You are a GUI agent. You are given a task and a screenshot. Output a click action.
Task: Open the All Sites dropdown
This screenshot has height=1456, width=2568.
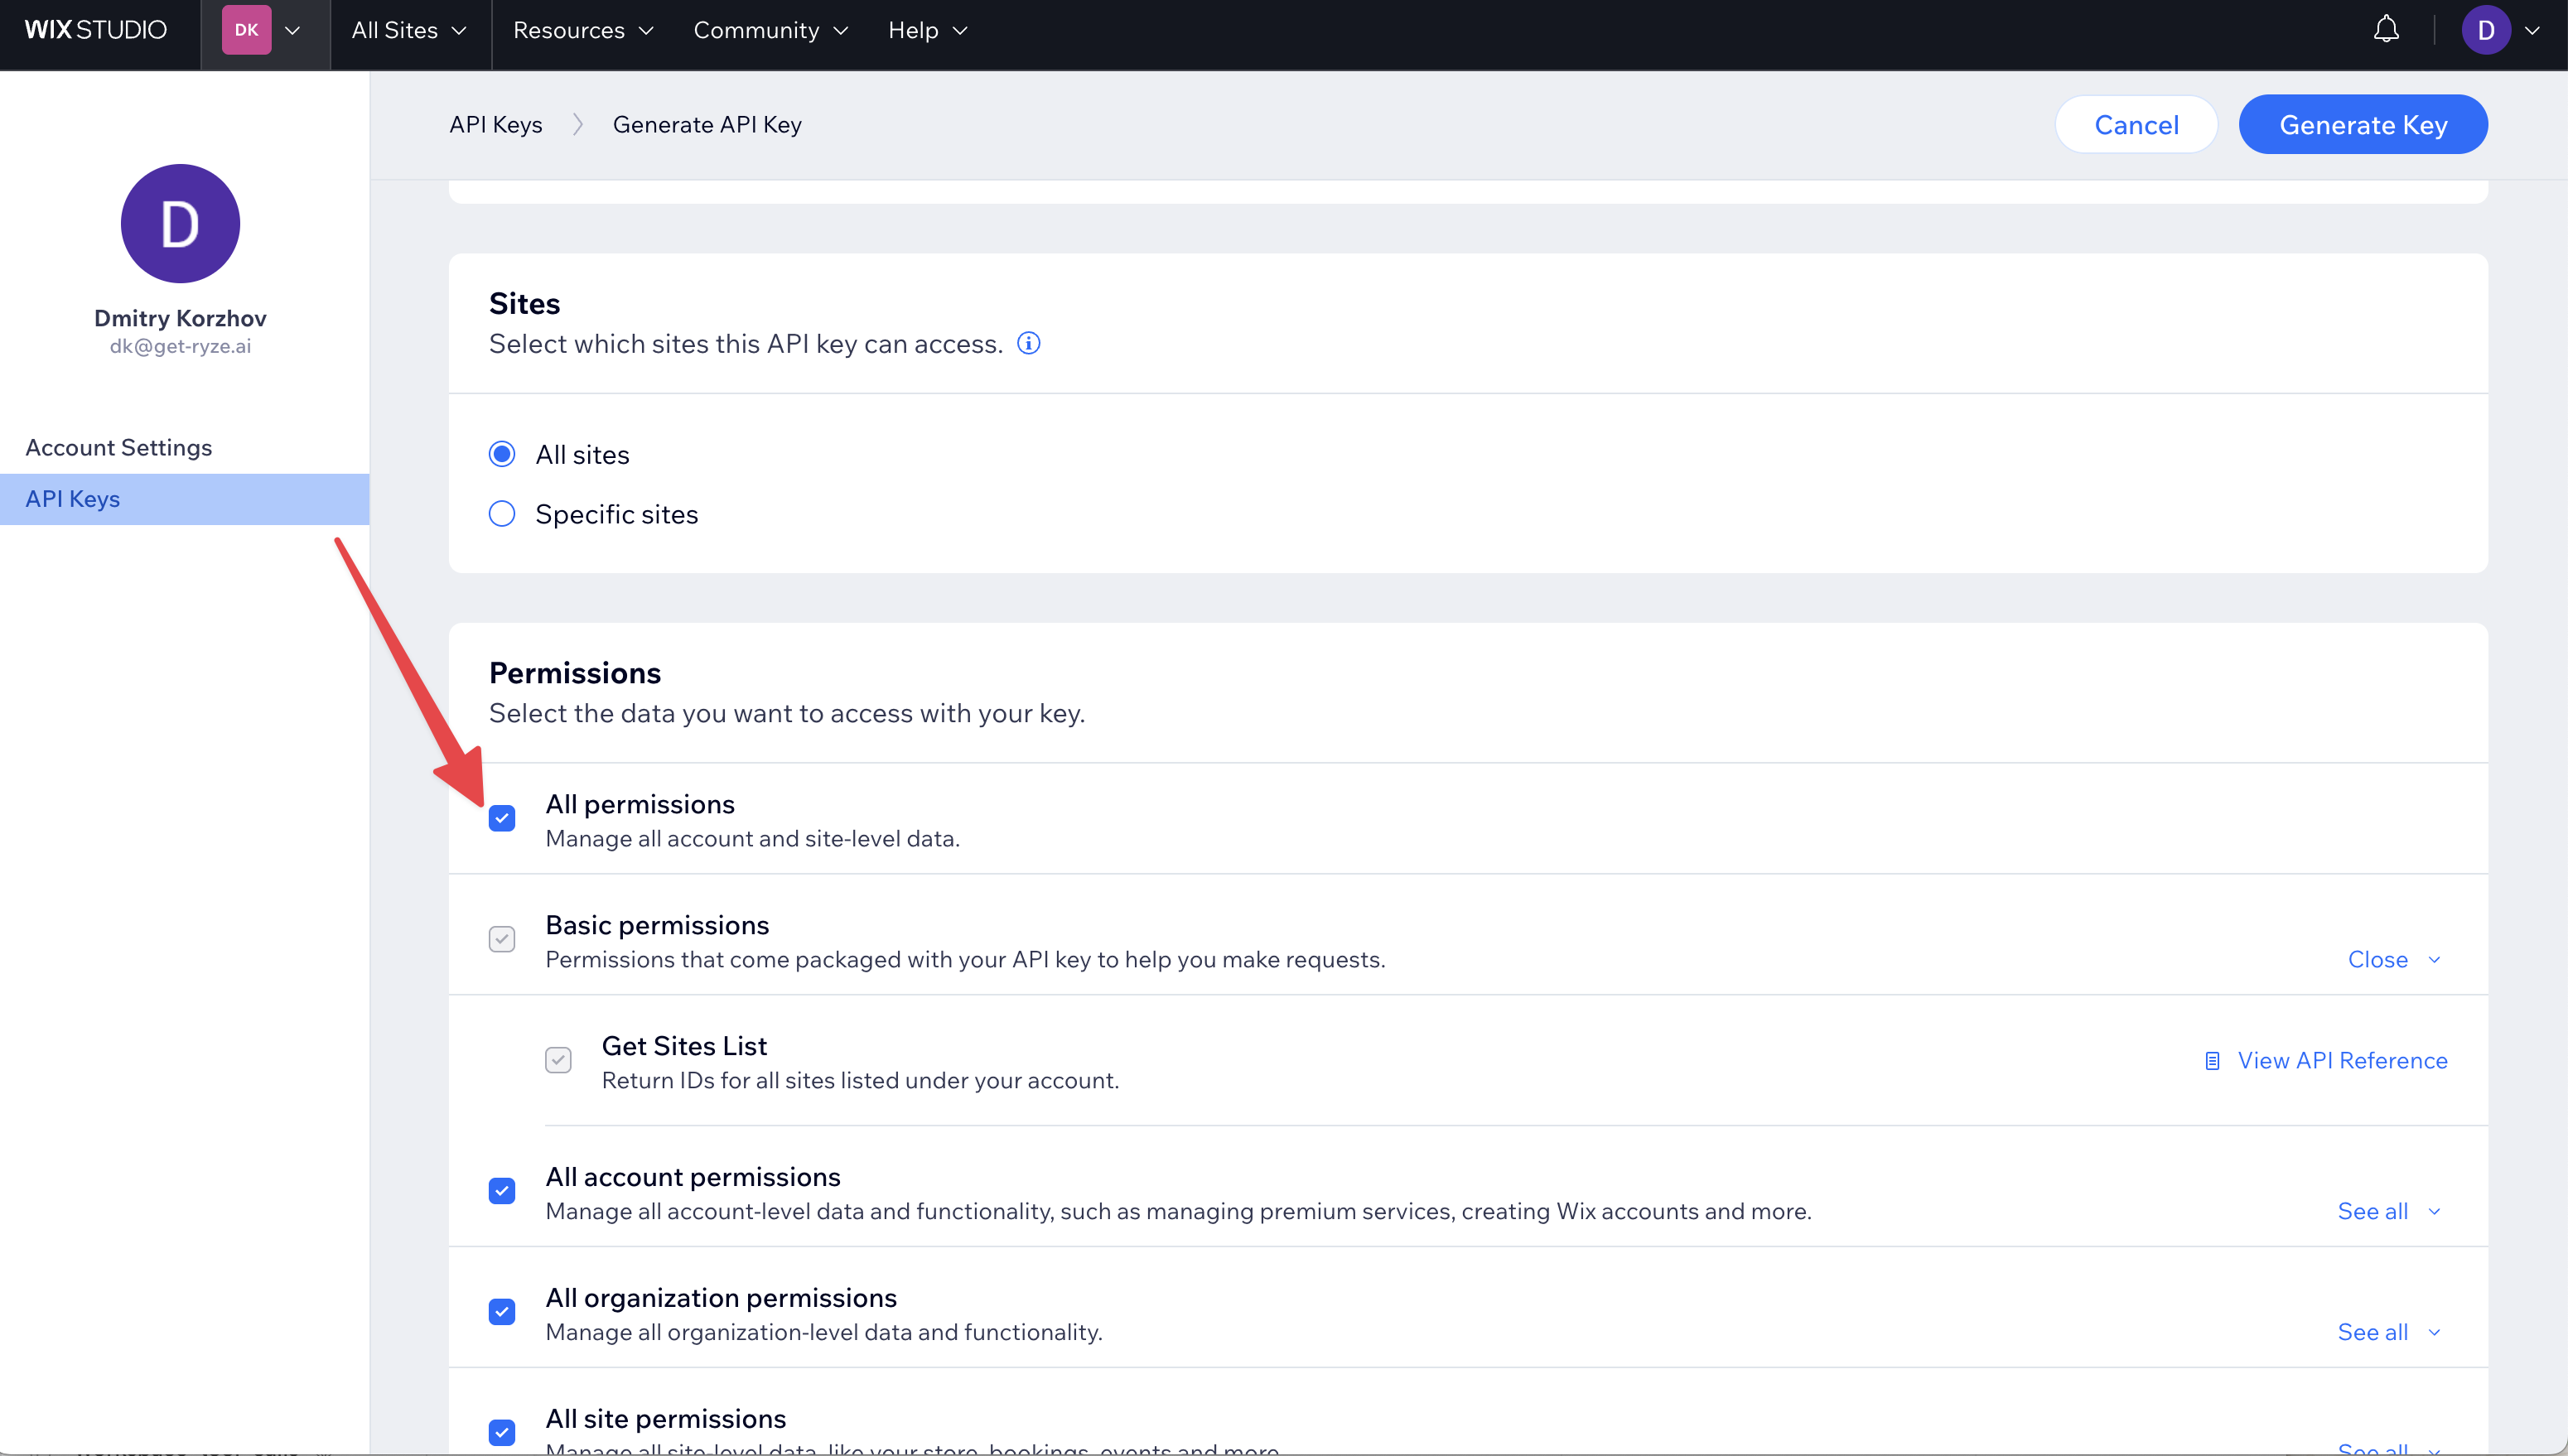(409, 30)
